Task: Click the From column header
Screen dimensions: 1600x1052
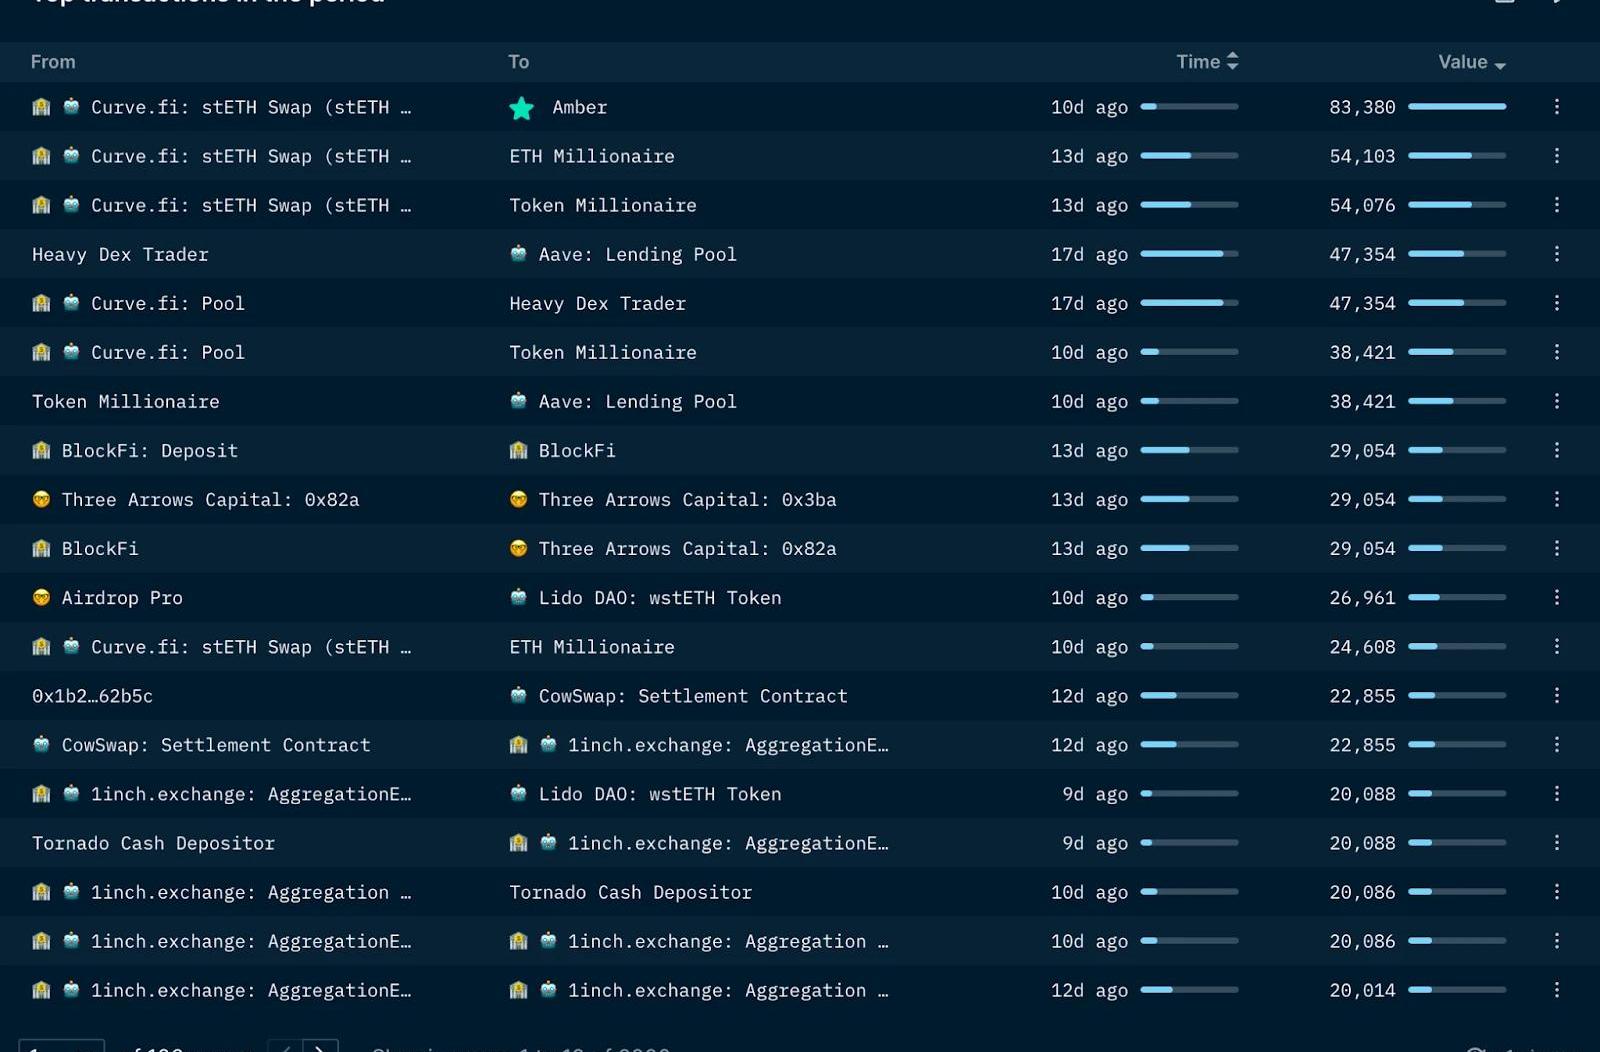Action: pyautogui.click(x=53, y=62)
